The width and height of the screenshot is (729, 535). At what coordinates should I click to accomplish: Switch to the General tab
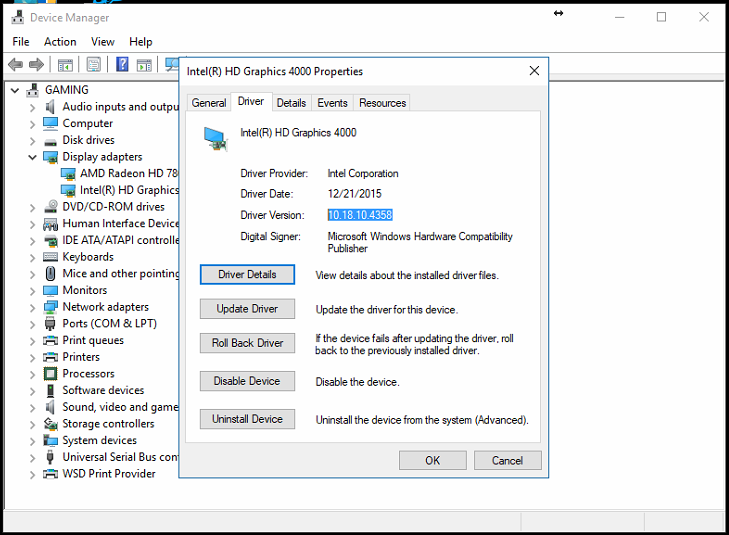(x=209, y=103)
